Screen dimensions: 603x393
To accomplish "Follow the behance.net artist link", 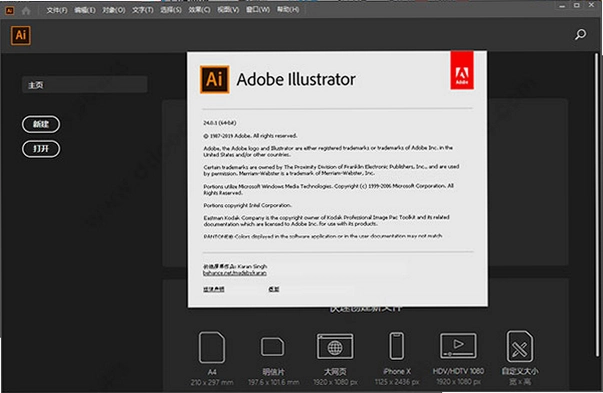I will 235,273.
